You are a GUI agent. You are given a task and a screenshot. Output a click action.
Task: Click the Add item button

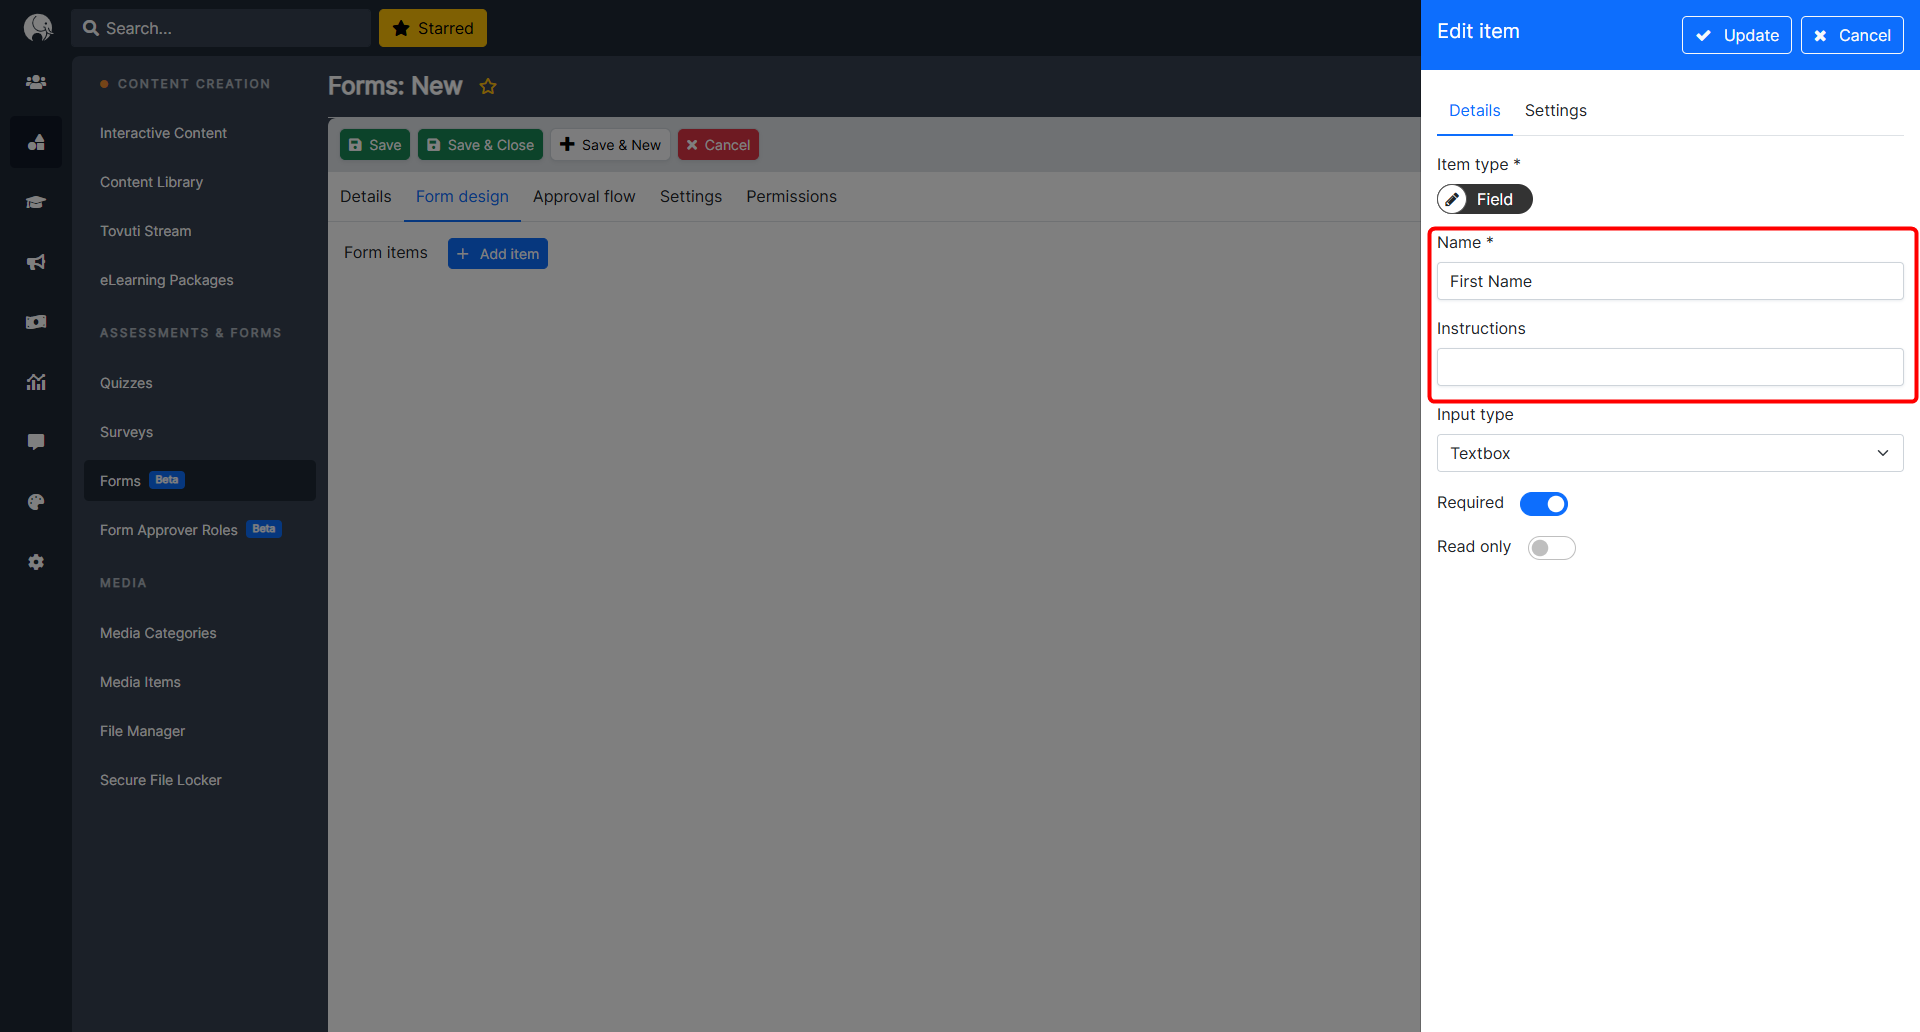tap(498, 254)
